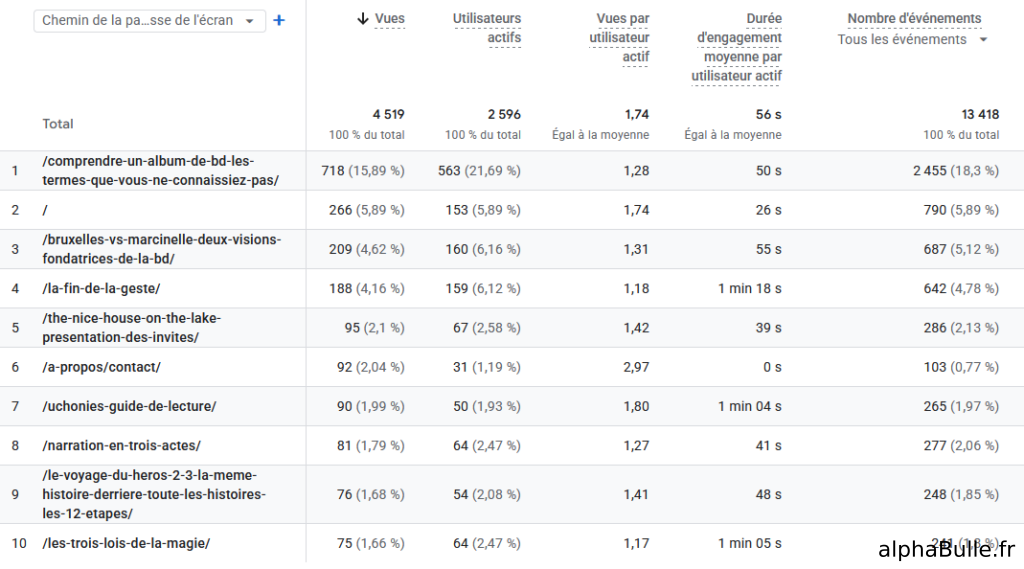This screenshot has height=569, width=1024.
Task: Click engagement cell 1 min 04 s
Action: coord(750,406)
